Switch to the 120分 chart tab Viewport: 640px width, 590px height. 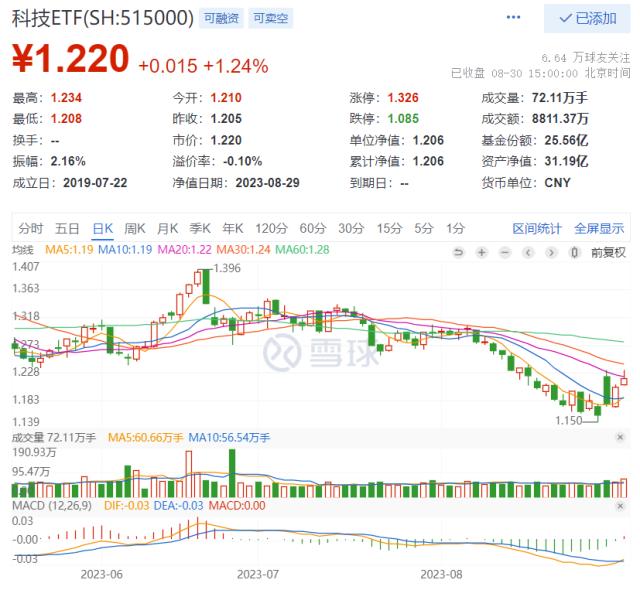pos(271,228)
